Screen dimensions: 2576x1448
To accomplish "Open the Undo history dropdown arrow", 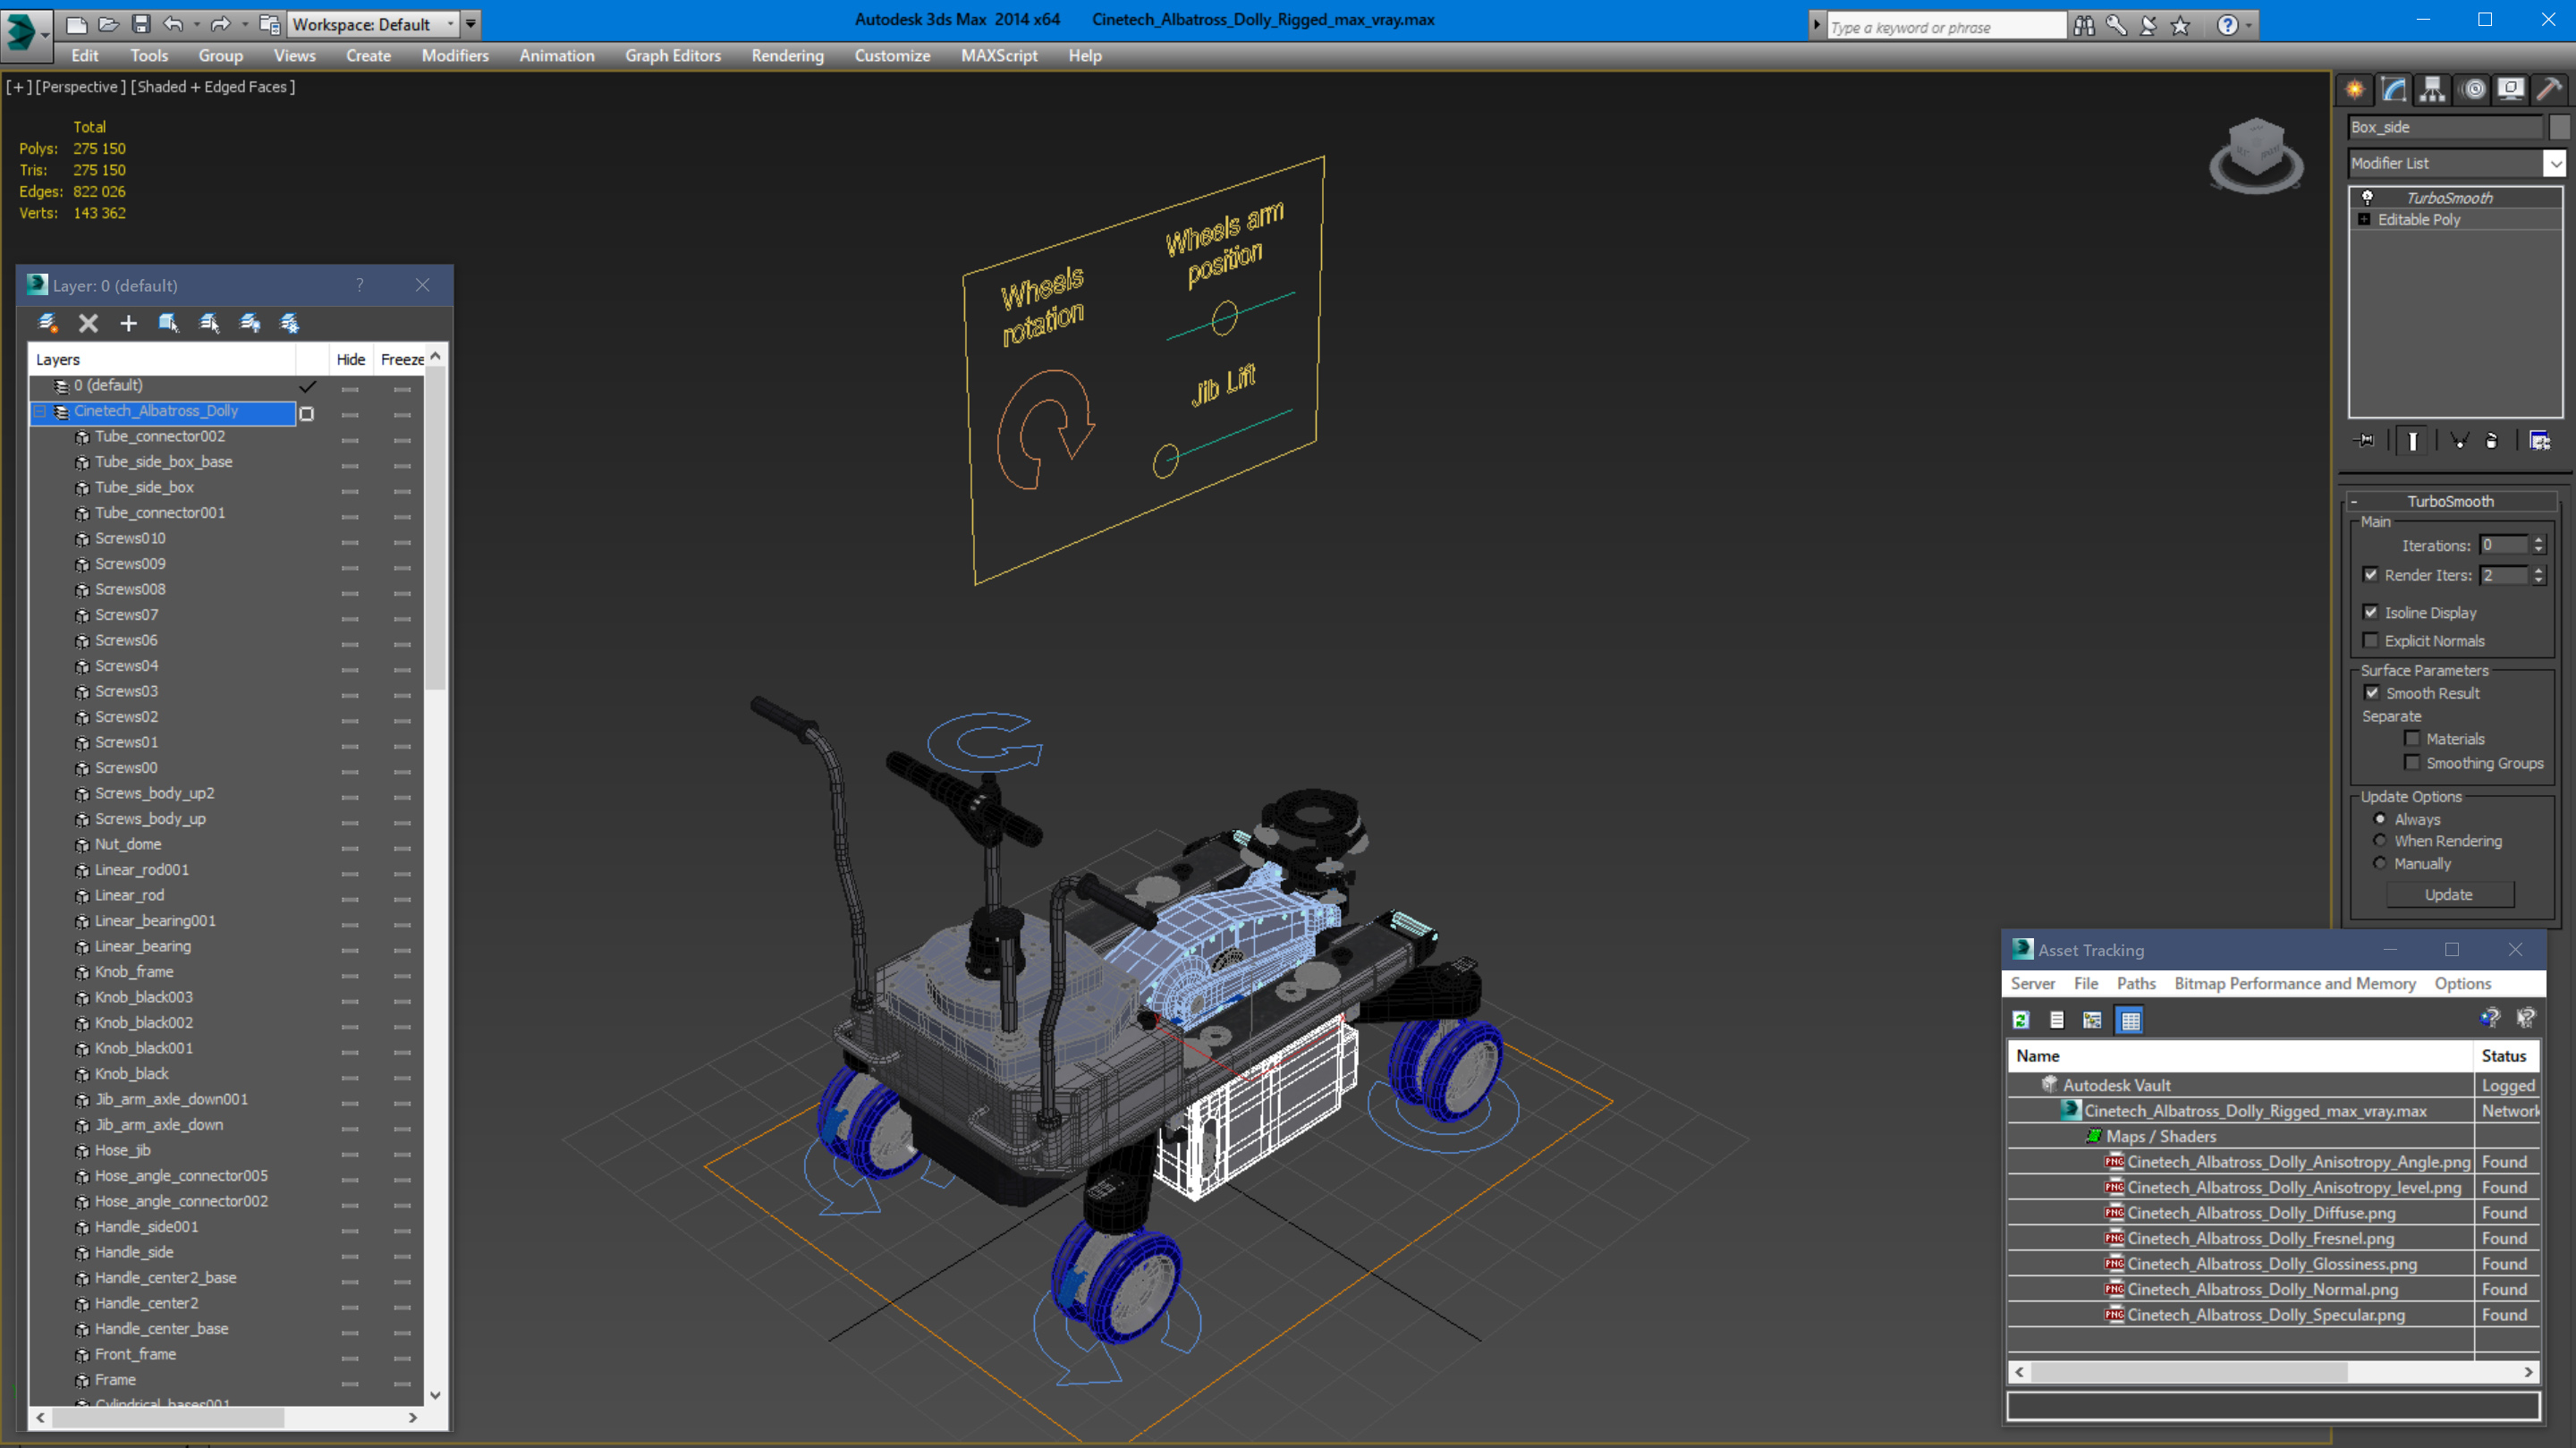I will tap(196, 24).
